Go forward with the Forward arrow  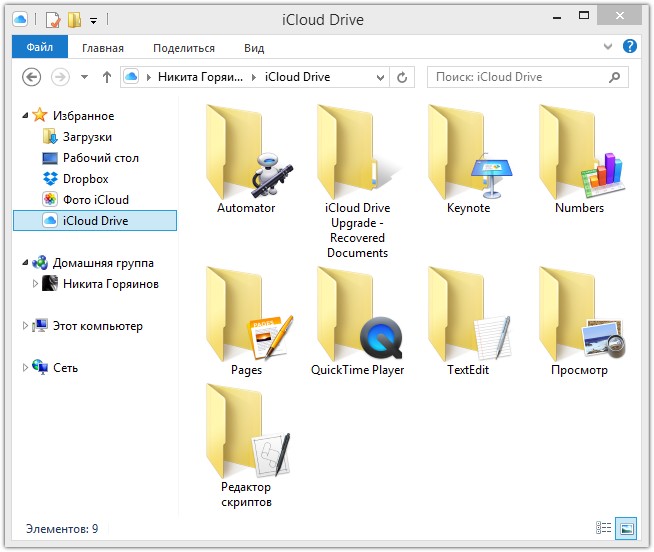pos(60,77)
